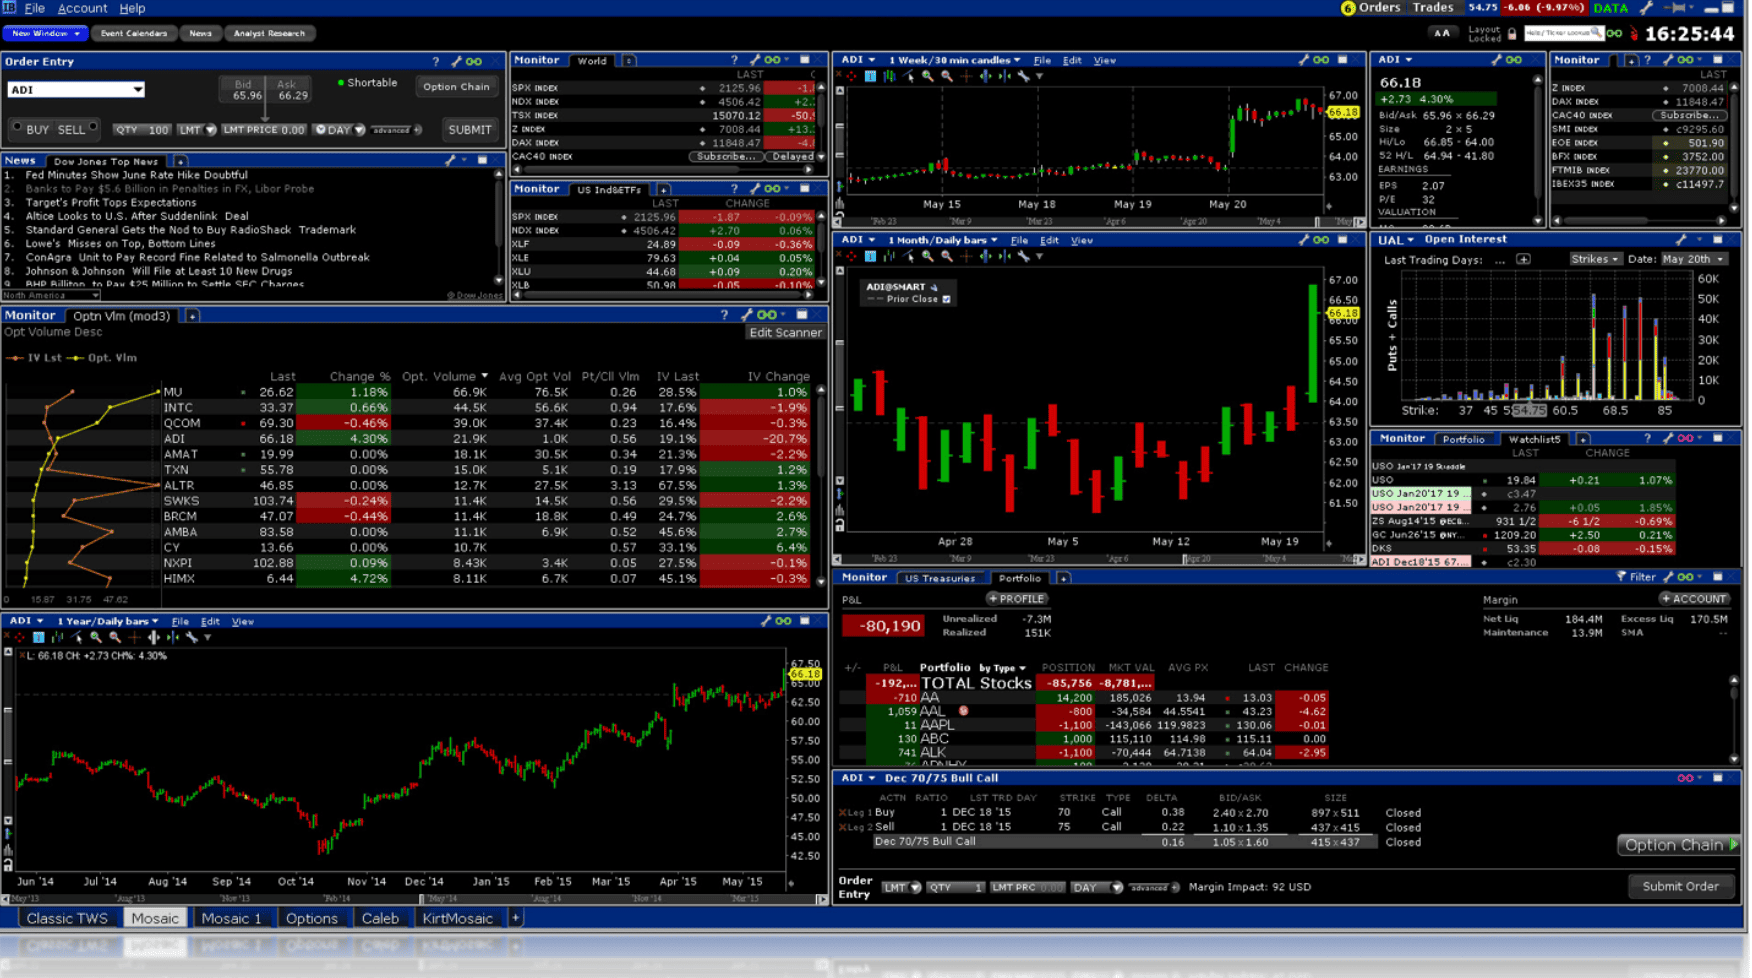The height and width of the screenshot is (978, 1752).
Task: Add a new tab in World monitor
Action: pyautogui.click(x=629, y=61)
